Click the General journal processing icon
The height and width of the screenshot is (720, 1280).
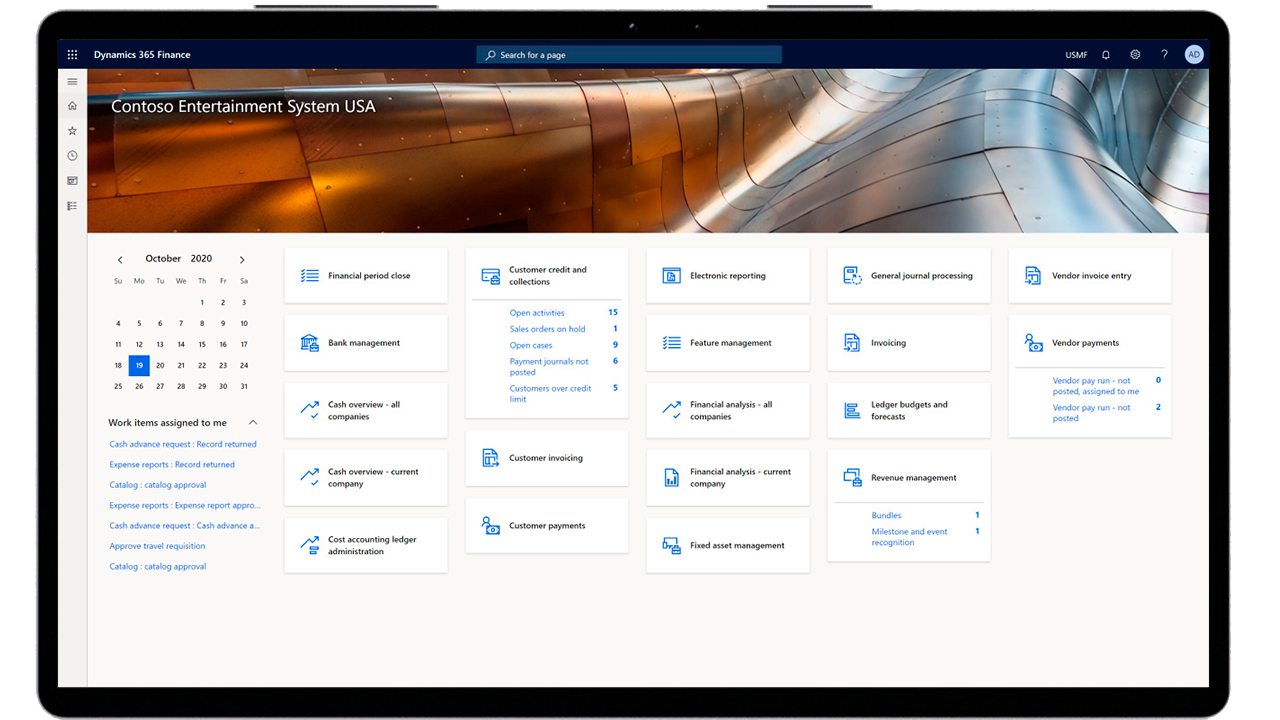(853, 276)
